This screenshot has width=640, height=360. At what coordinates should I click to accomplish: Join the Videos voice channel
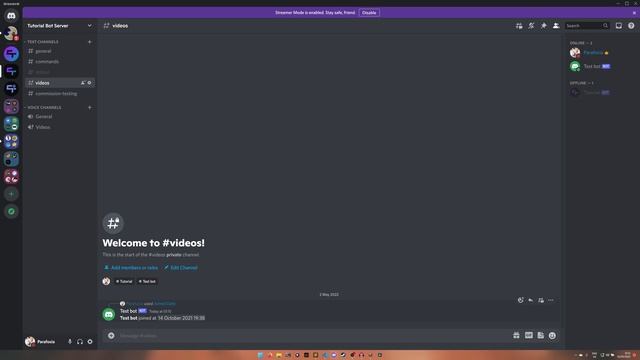[x=60, y=127]
